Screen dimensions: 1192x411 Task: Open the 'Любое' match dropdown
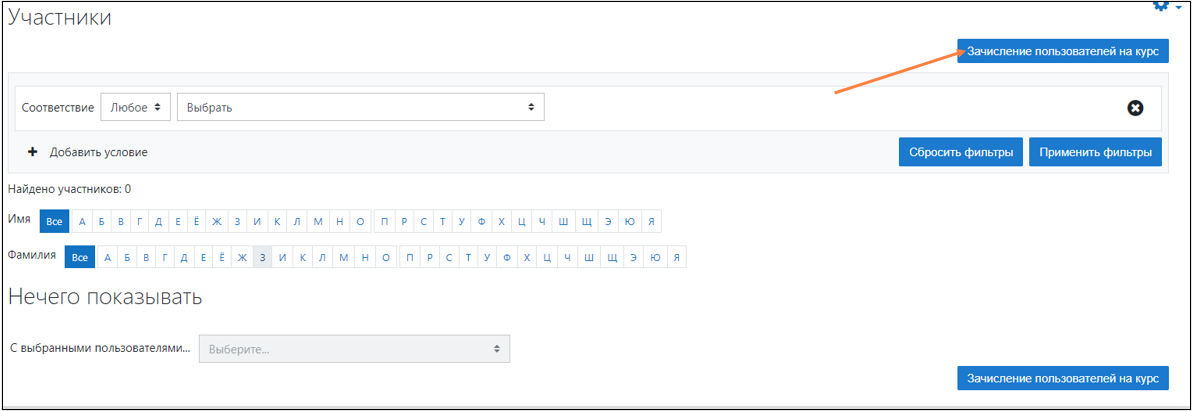click(x=135, y=108)
